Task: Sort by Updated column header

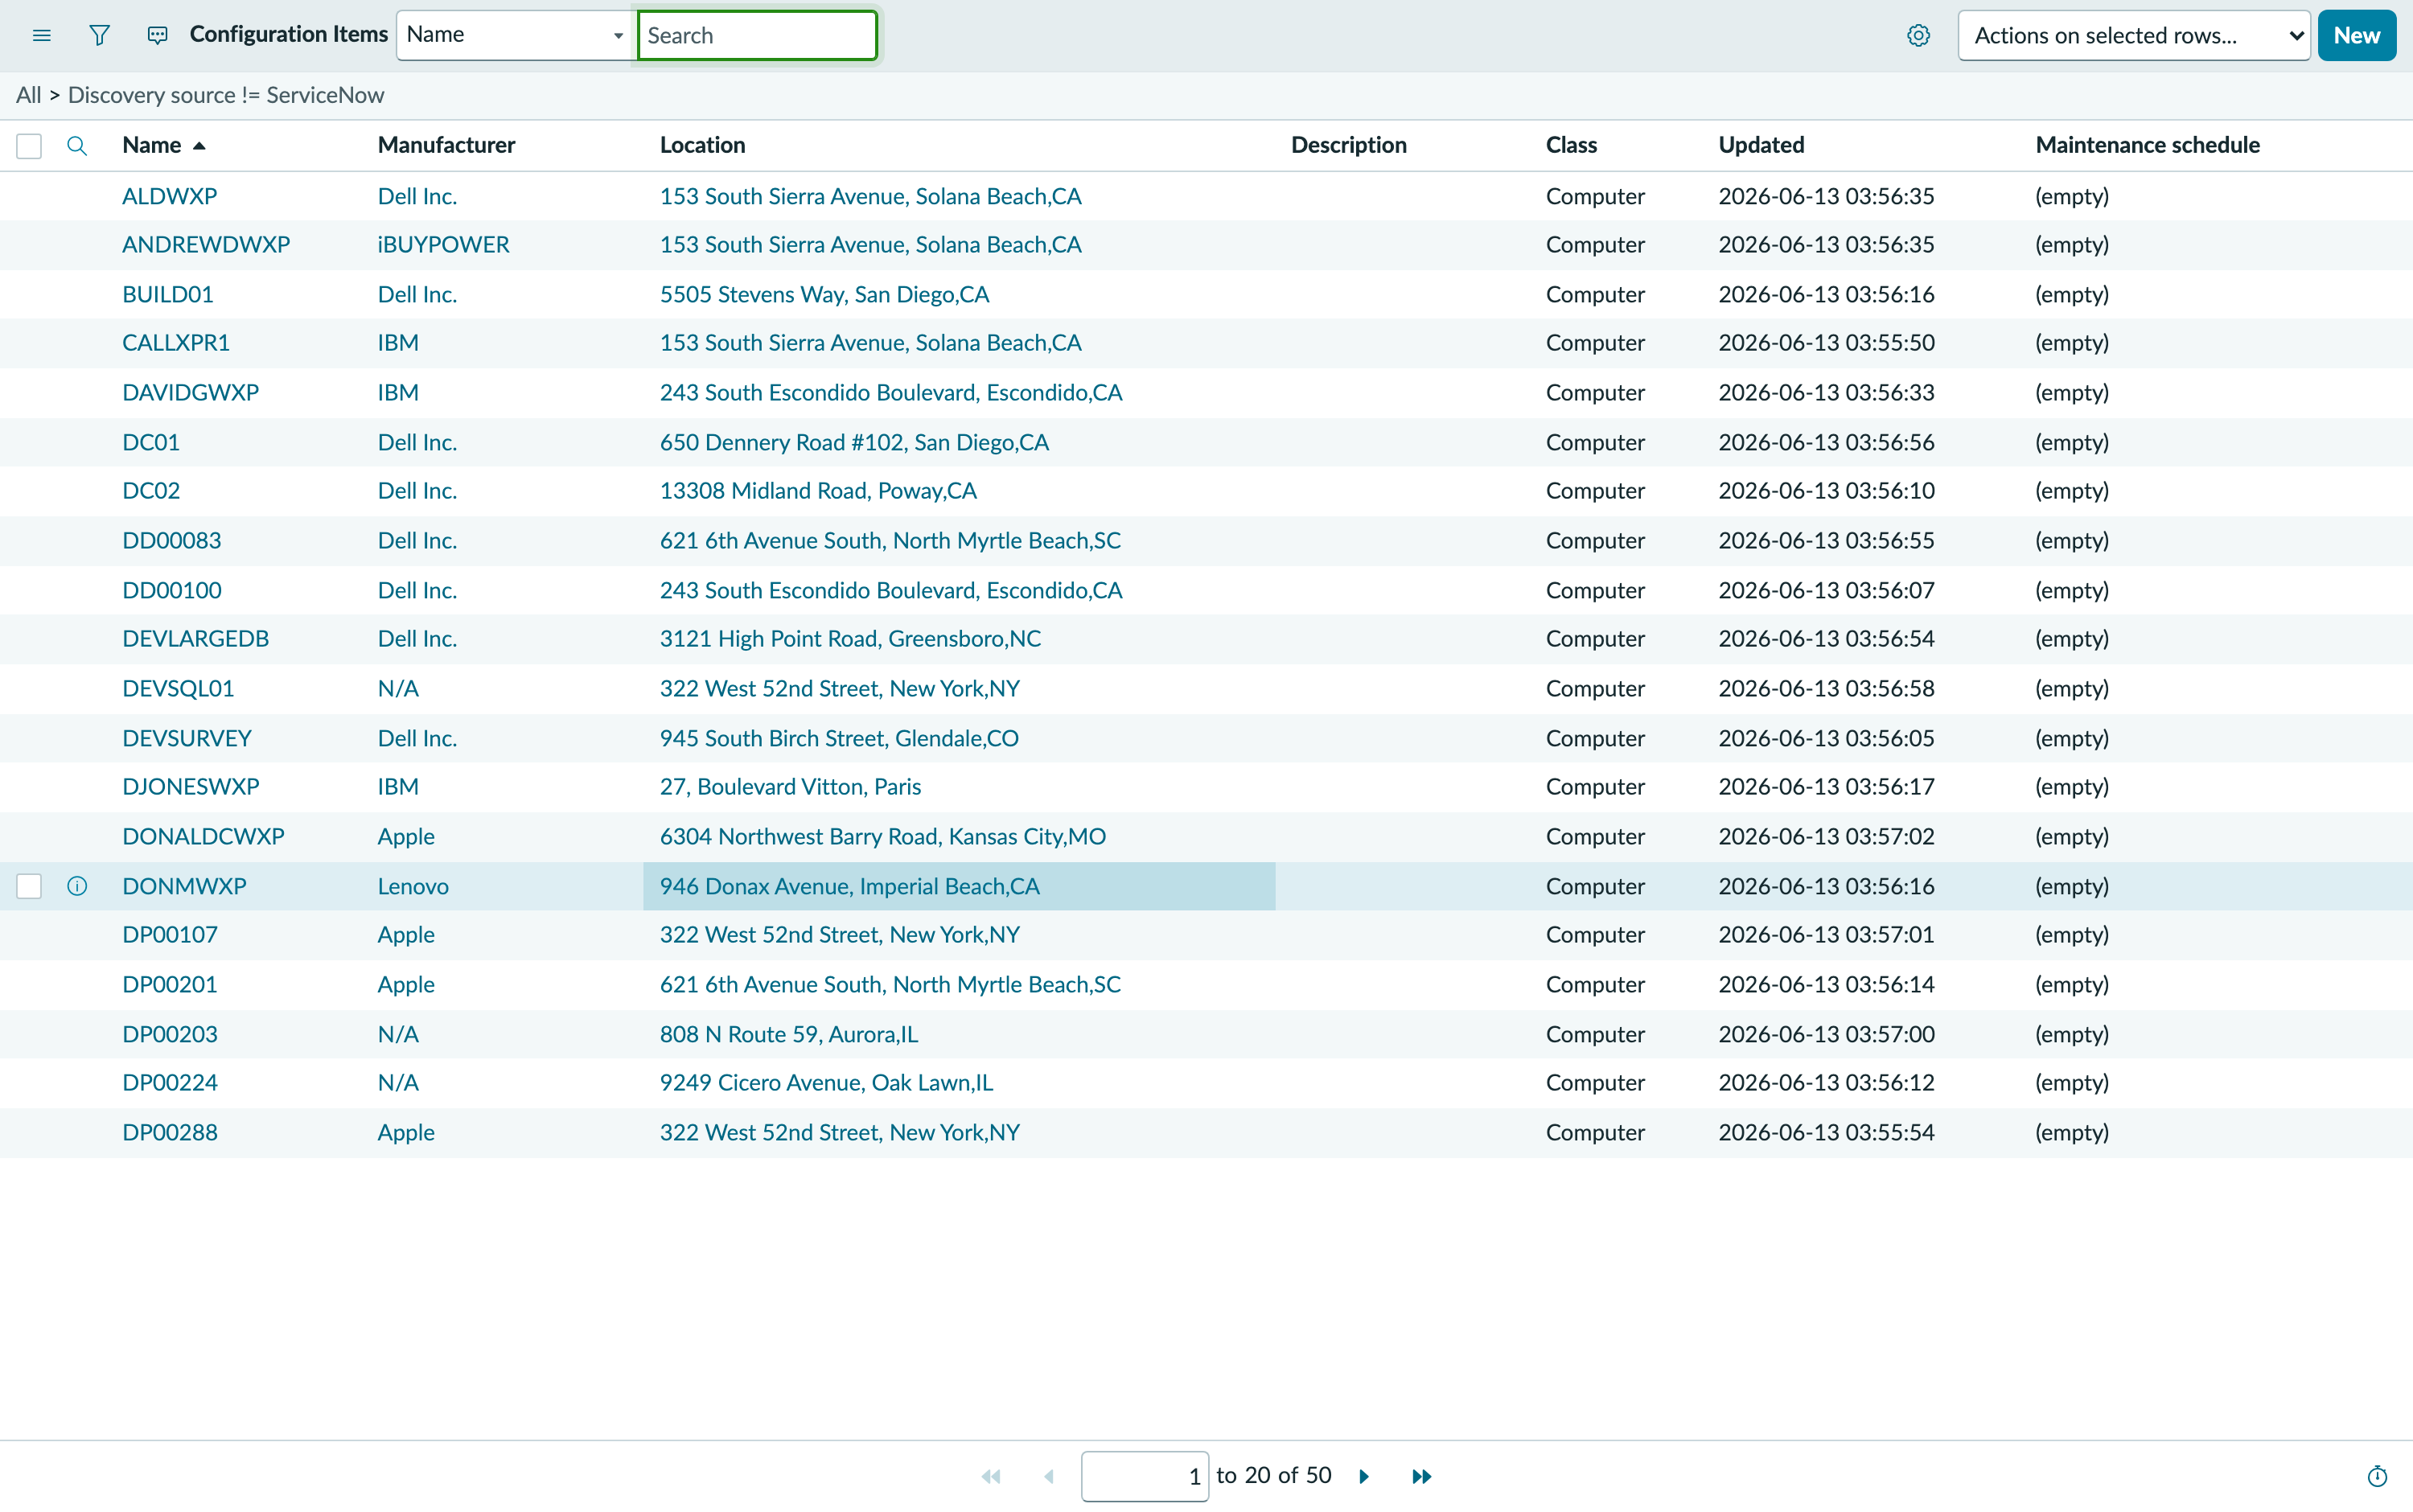Action: [x=1761, y=145]
